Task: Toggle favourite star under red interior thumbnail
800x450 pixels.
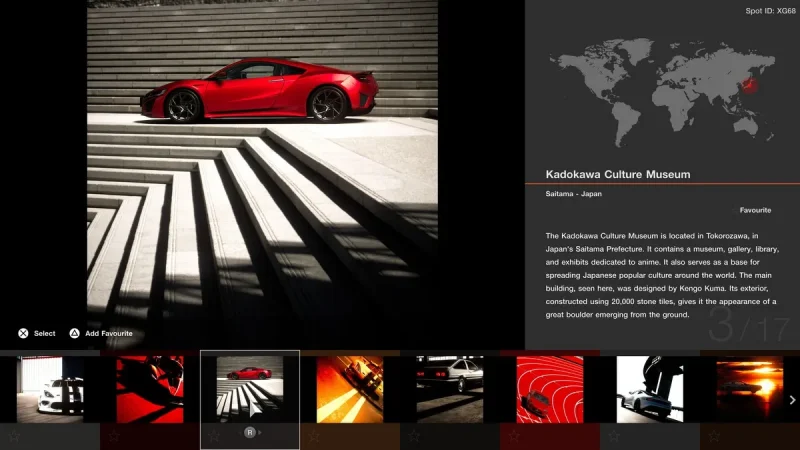Action: click(114, 436)
